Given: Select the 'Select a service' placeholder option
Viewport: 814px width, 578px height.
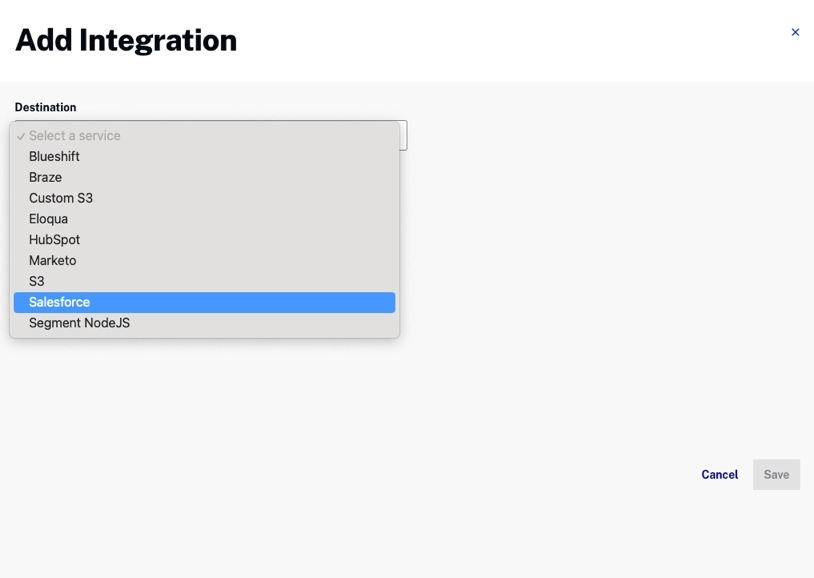Looking at the screenshot, I should (x=75, y=136).
